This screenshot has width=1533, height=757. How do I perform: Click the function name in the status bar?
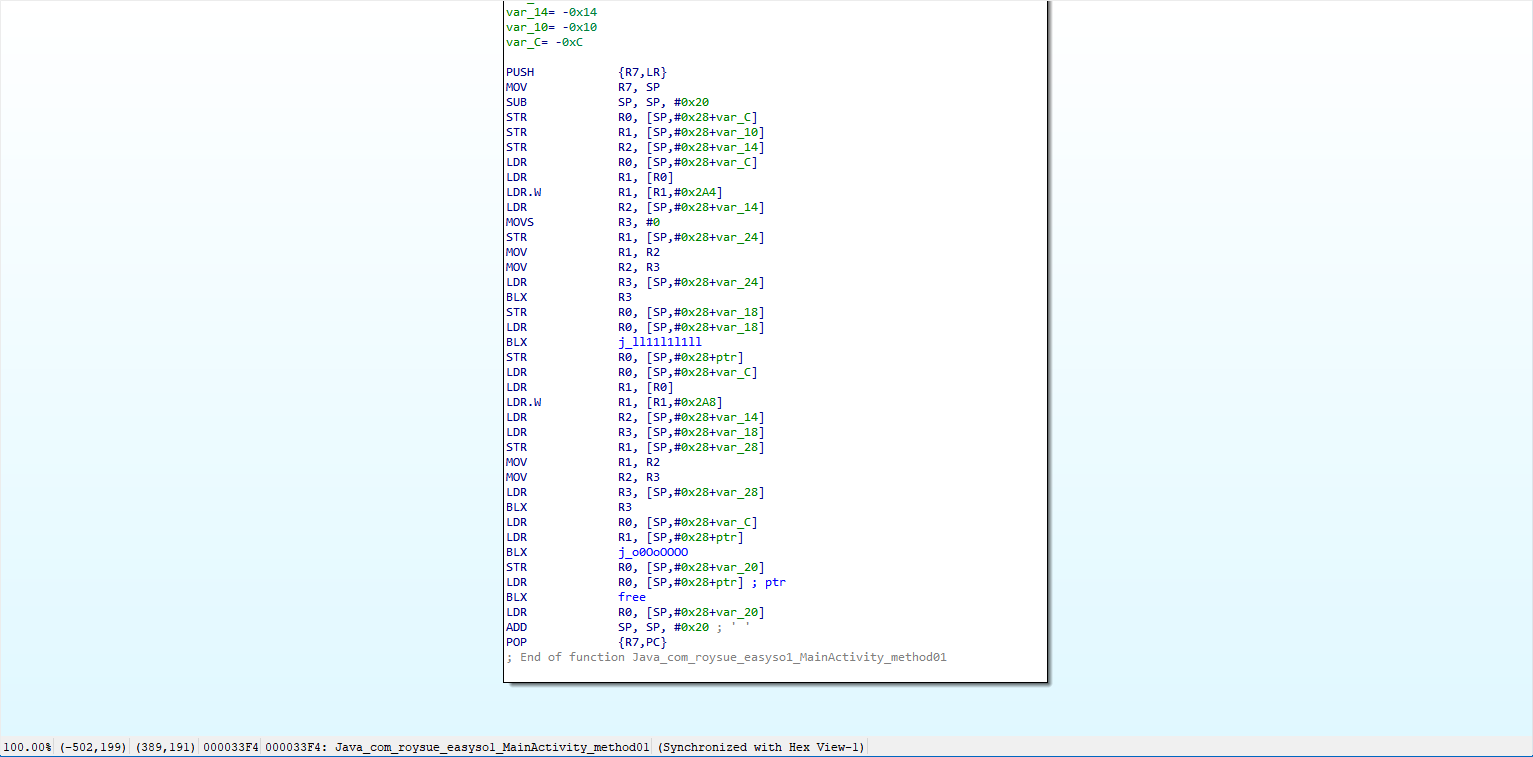pos(493,747)
